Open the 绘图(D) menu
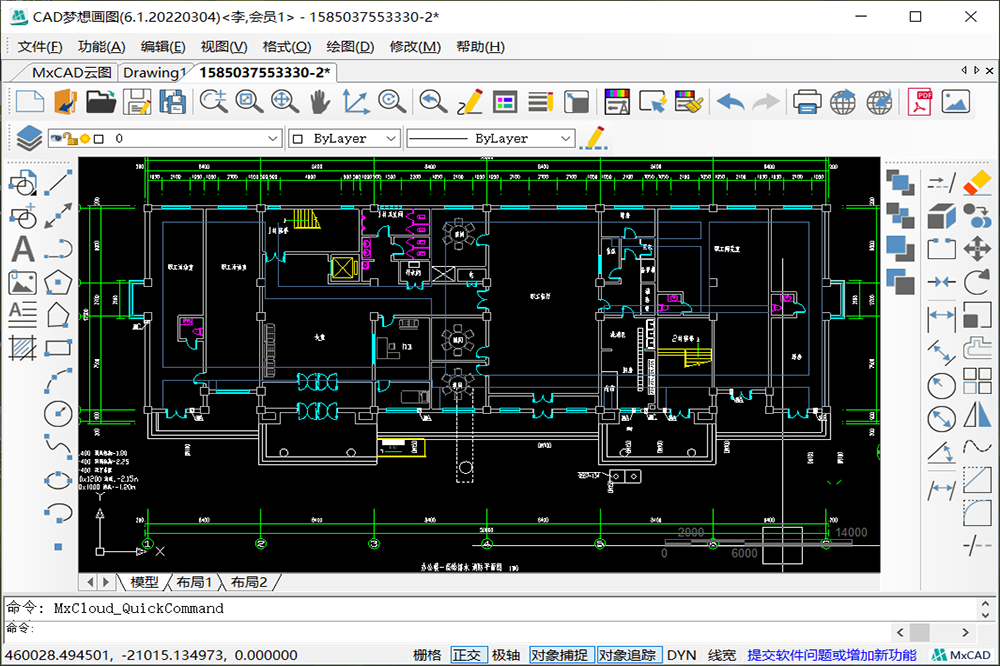This screenshot has height=666, width=1000. pyautogui.click(x=350, y=47)
